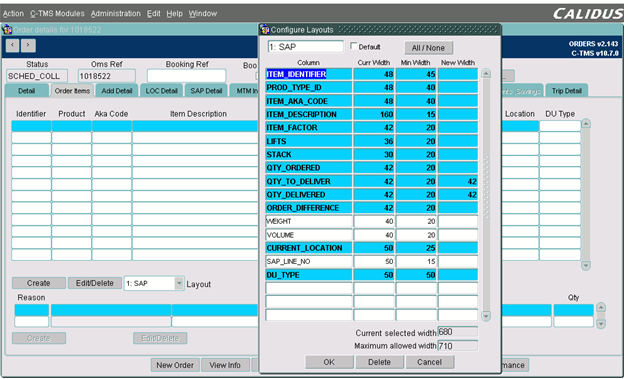Screen dimensions: 628x379
Task: Click the Order details window icon
Action: point(7,30)
